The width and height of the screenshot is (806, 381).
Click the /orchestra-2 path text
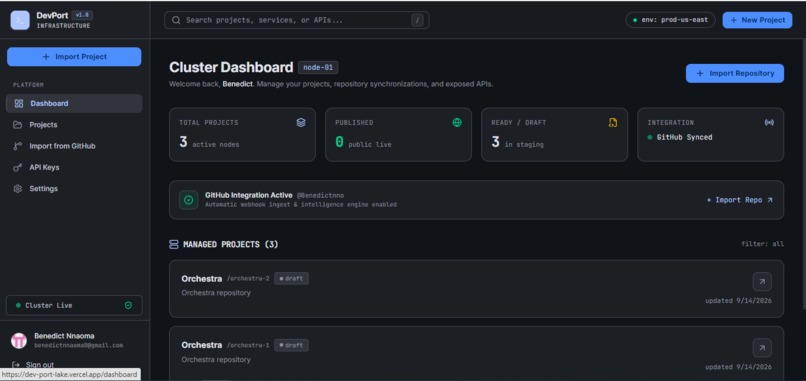pyautogui.click(x=248, y=279)
